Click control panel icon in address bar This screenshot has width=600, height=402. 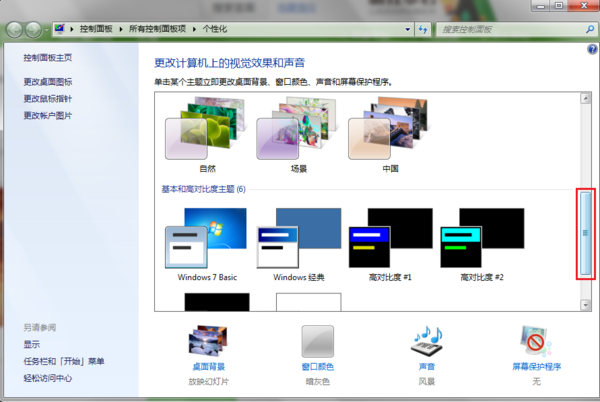coord(59,29)
